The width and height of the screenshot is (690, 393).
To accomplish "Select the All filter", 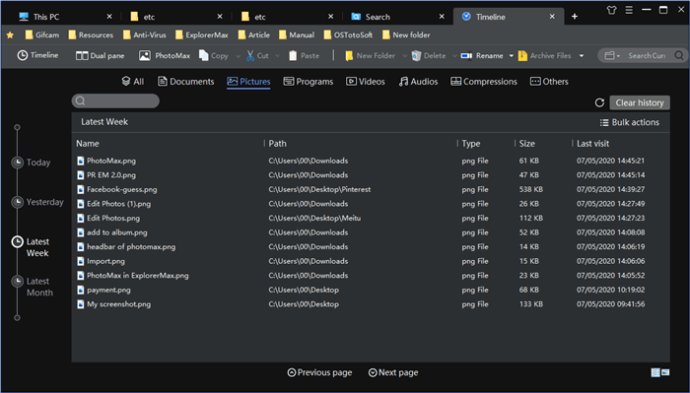I will pyautogui.click(x=133, y=81).
